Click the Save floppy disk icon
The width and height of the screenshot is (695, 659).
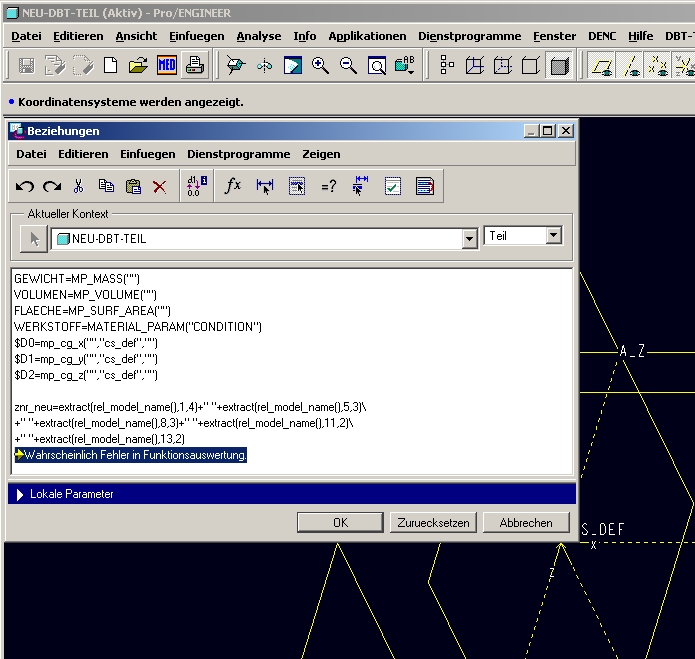[27, 66]
